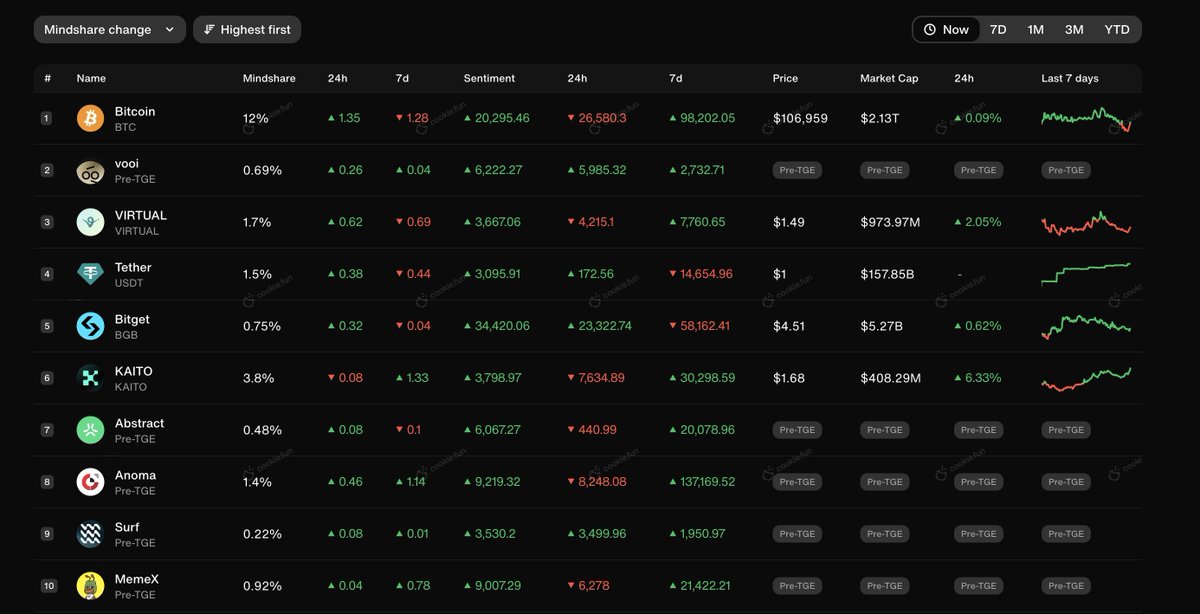Click Anoma 7d sentiment 137,169.52
The image size is (1200, 614).
click(702, 482)
